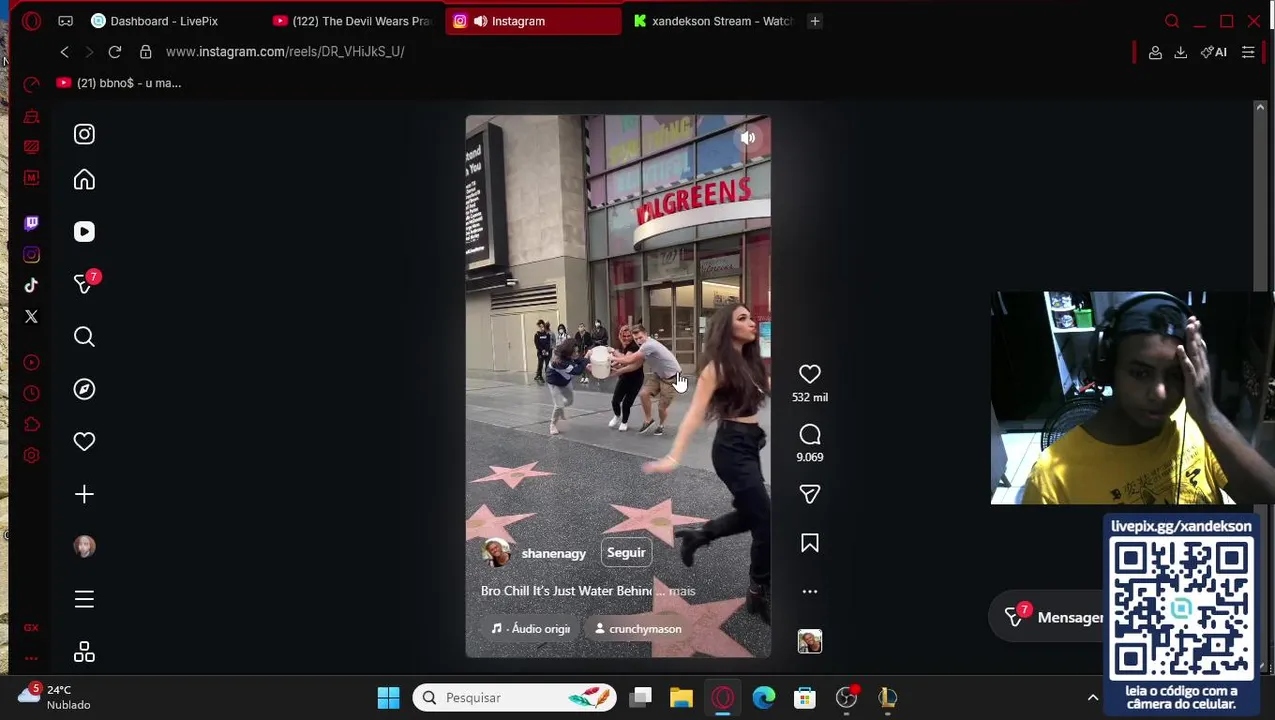Toggle the reel audio mute speaker

(x=748, y=138)
